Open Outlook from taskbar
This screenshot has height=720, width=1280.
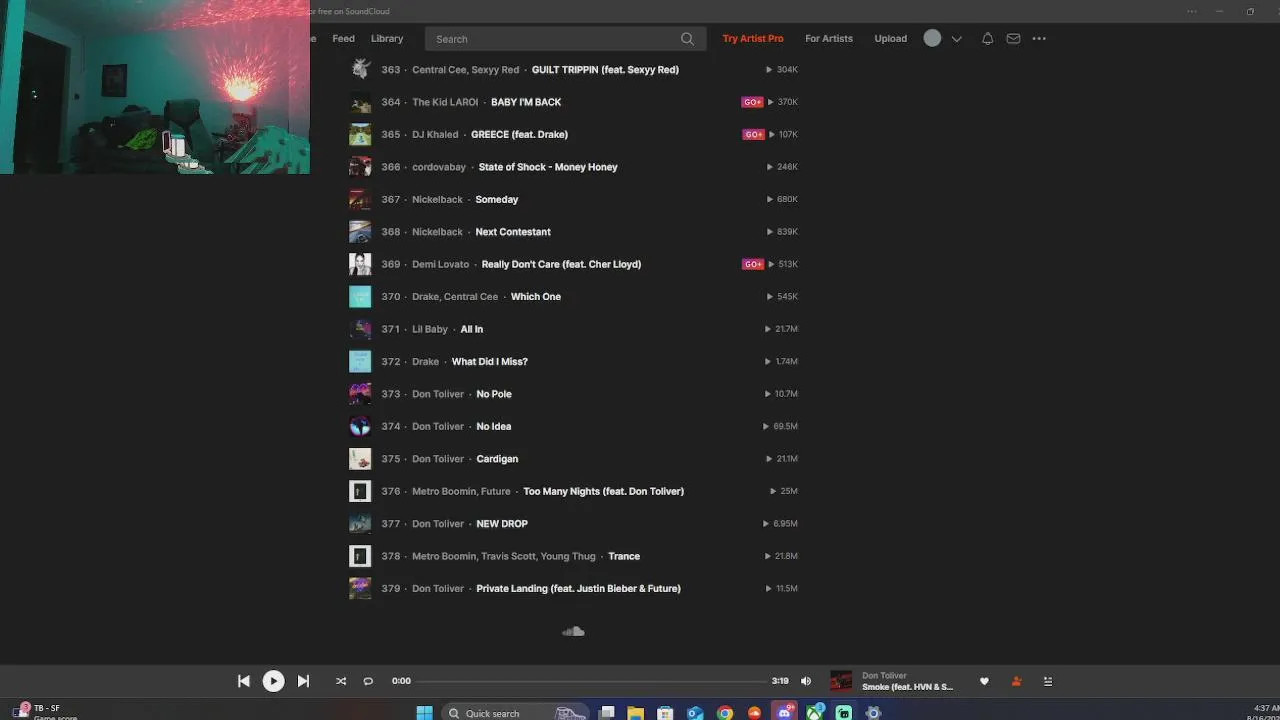tap(695, 713)
